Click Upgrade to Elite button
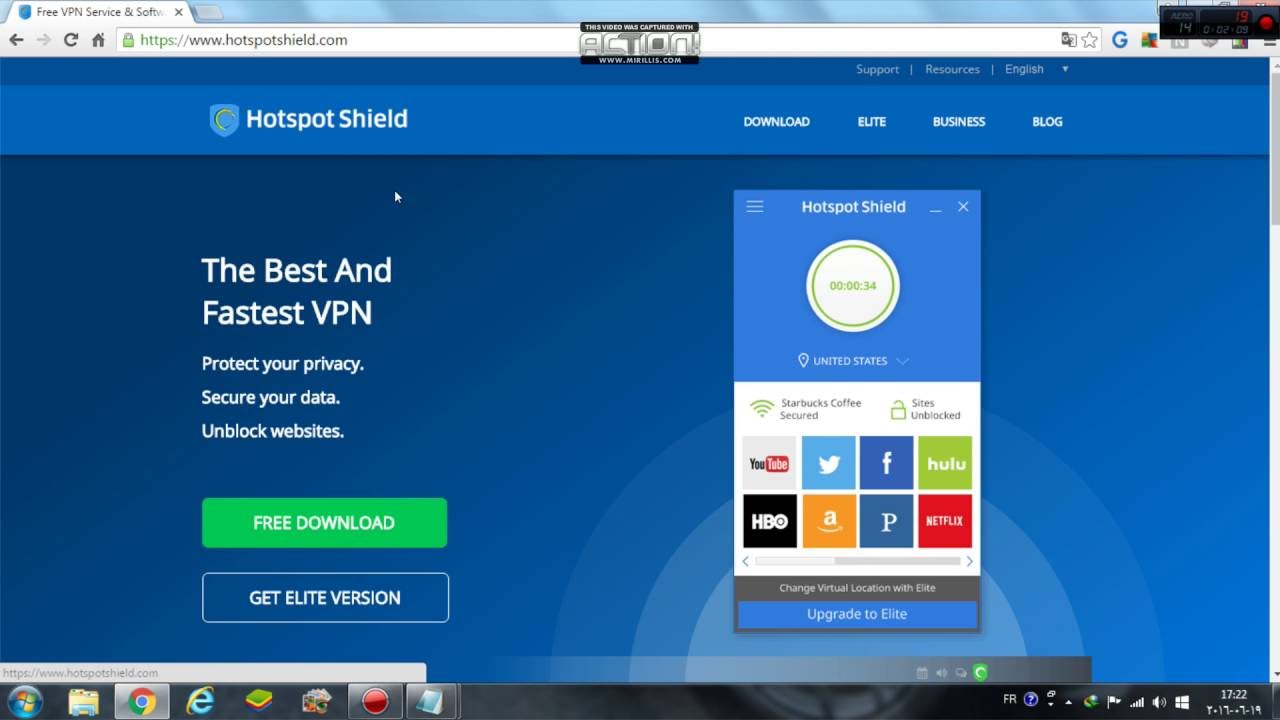 (857, 614)
